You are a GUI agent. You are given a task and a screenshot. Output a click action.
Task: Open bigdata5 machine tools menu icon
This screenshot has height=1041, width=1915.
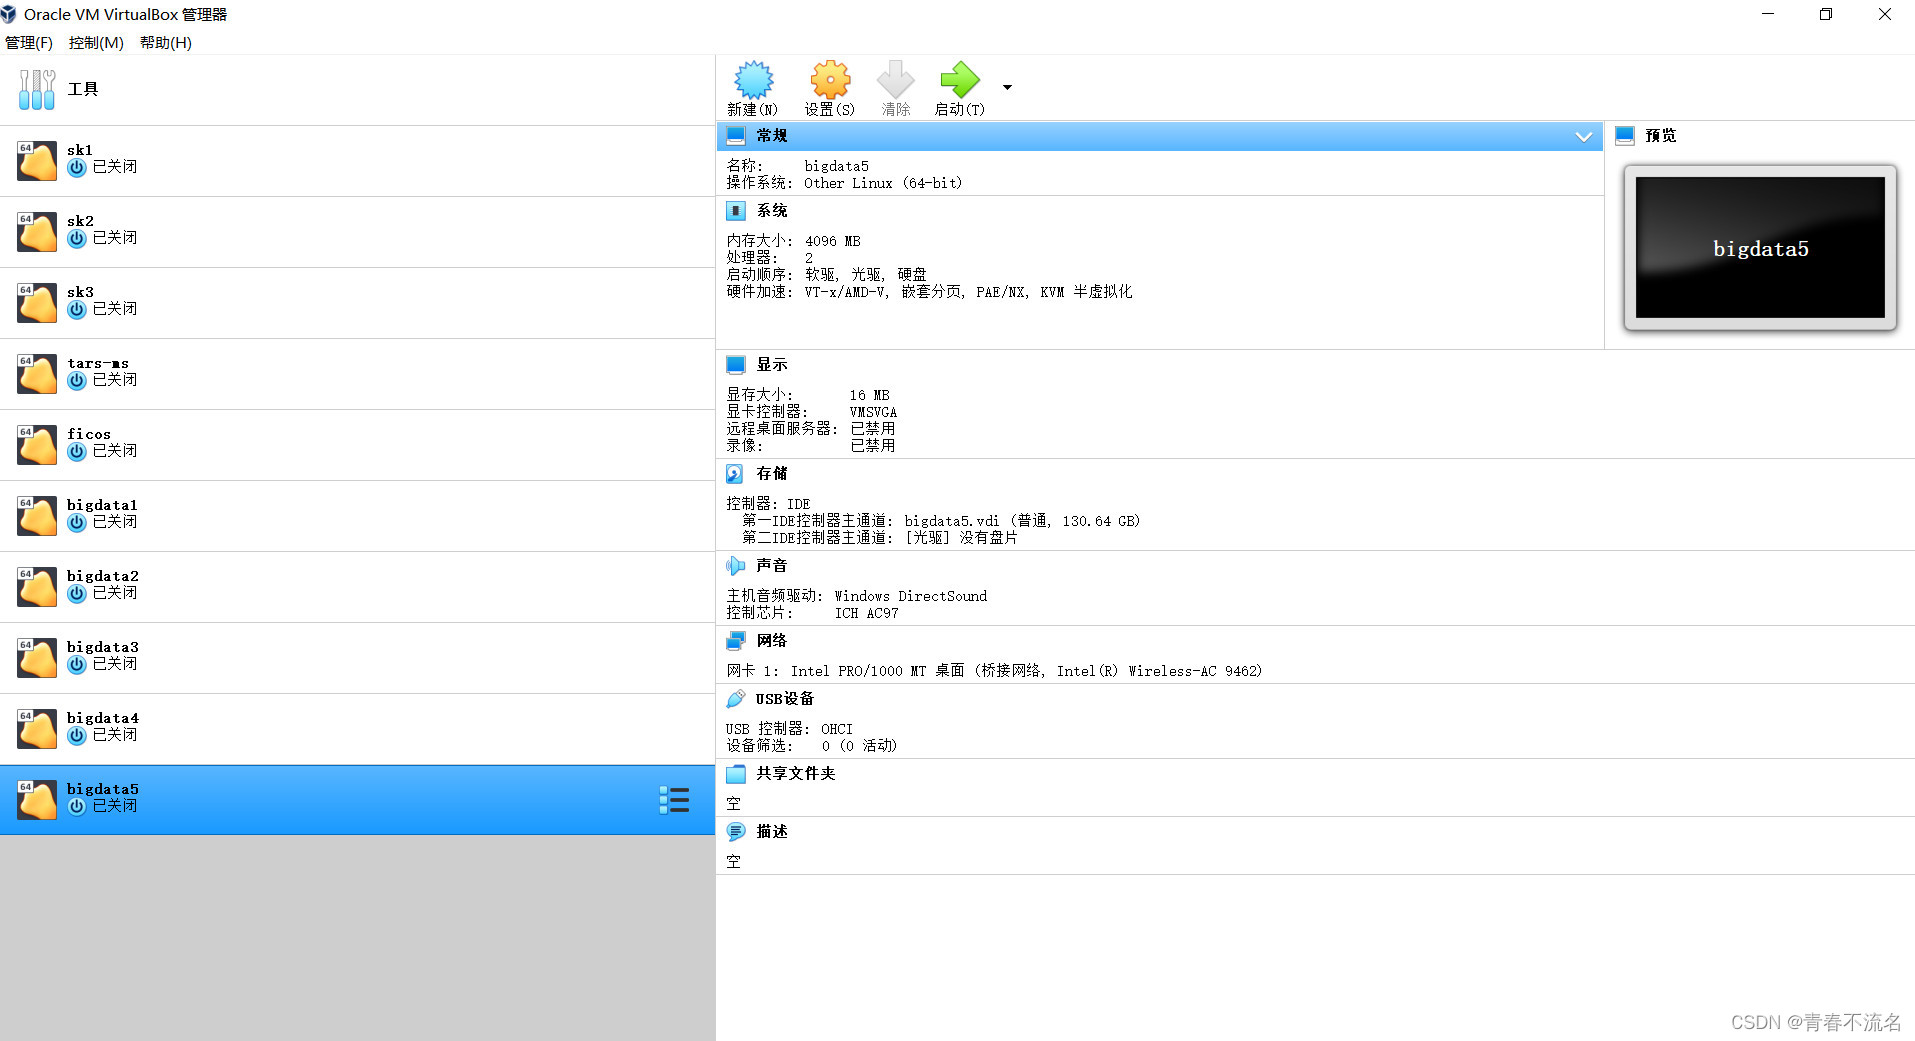pyautogui.click(x=674, y=800)
